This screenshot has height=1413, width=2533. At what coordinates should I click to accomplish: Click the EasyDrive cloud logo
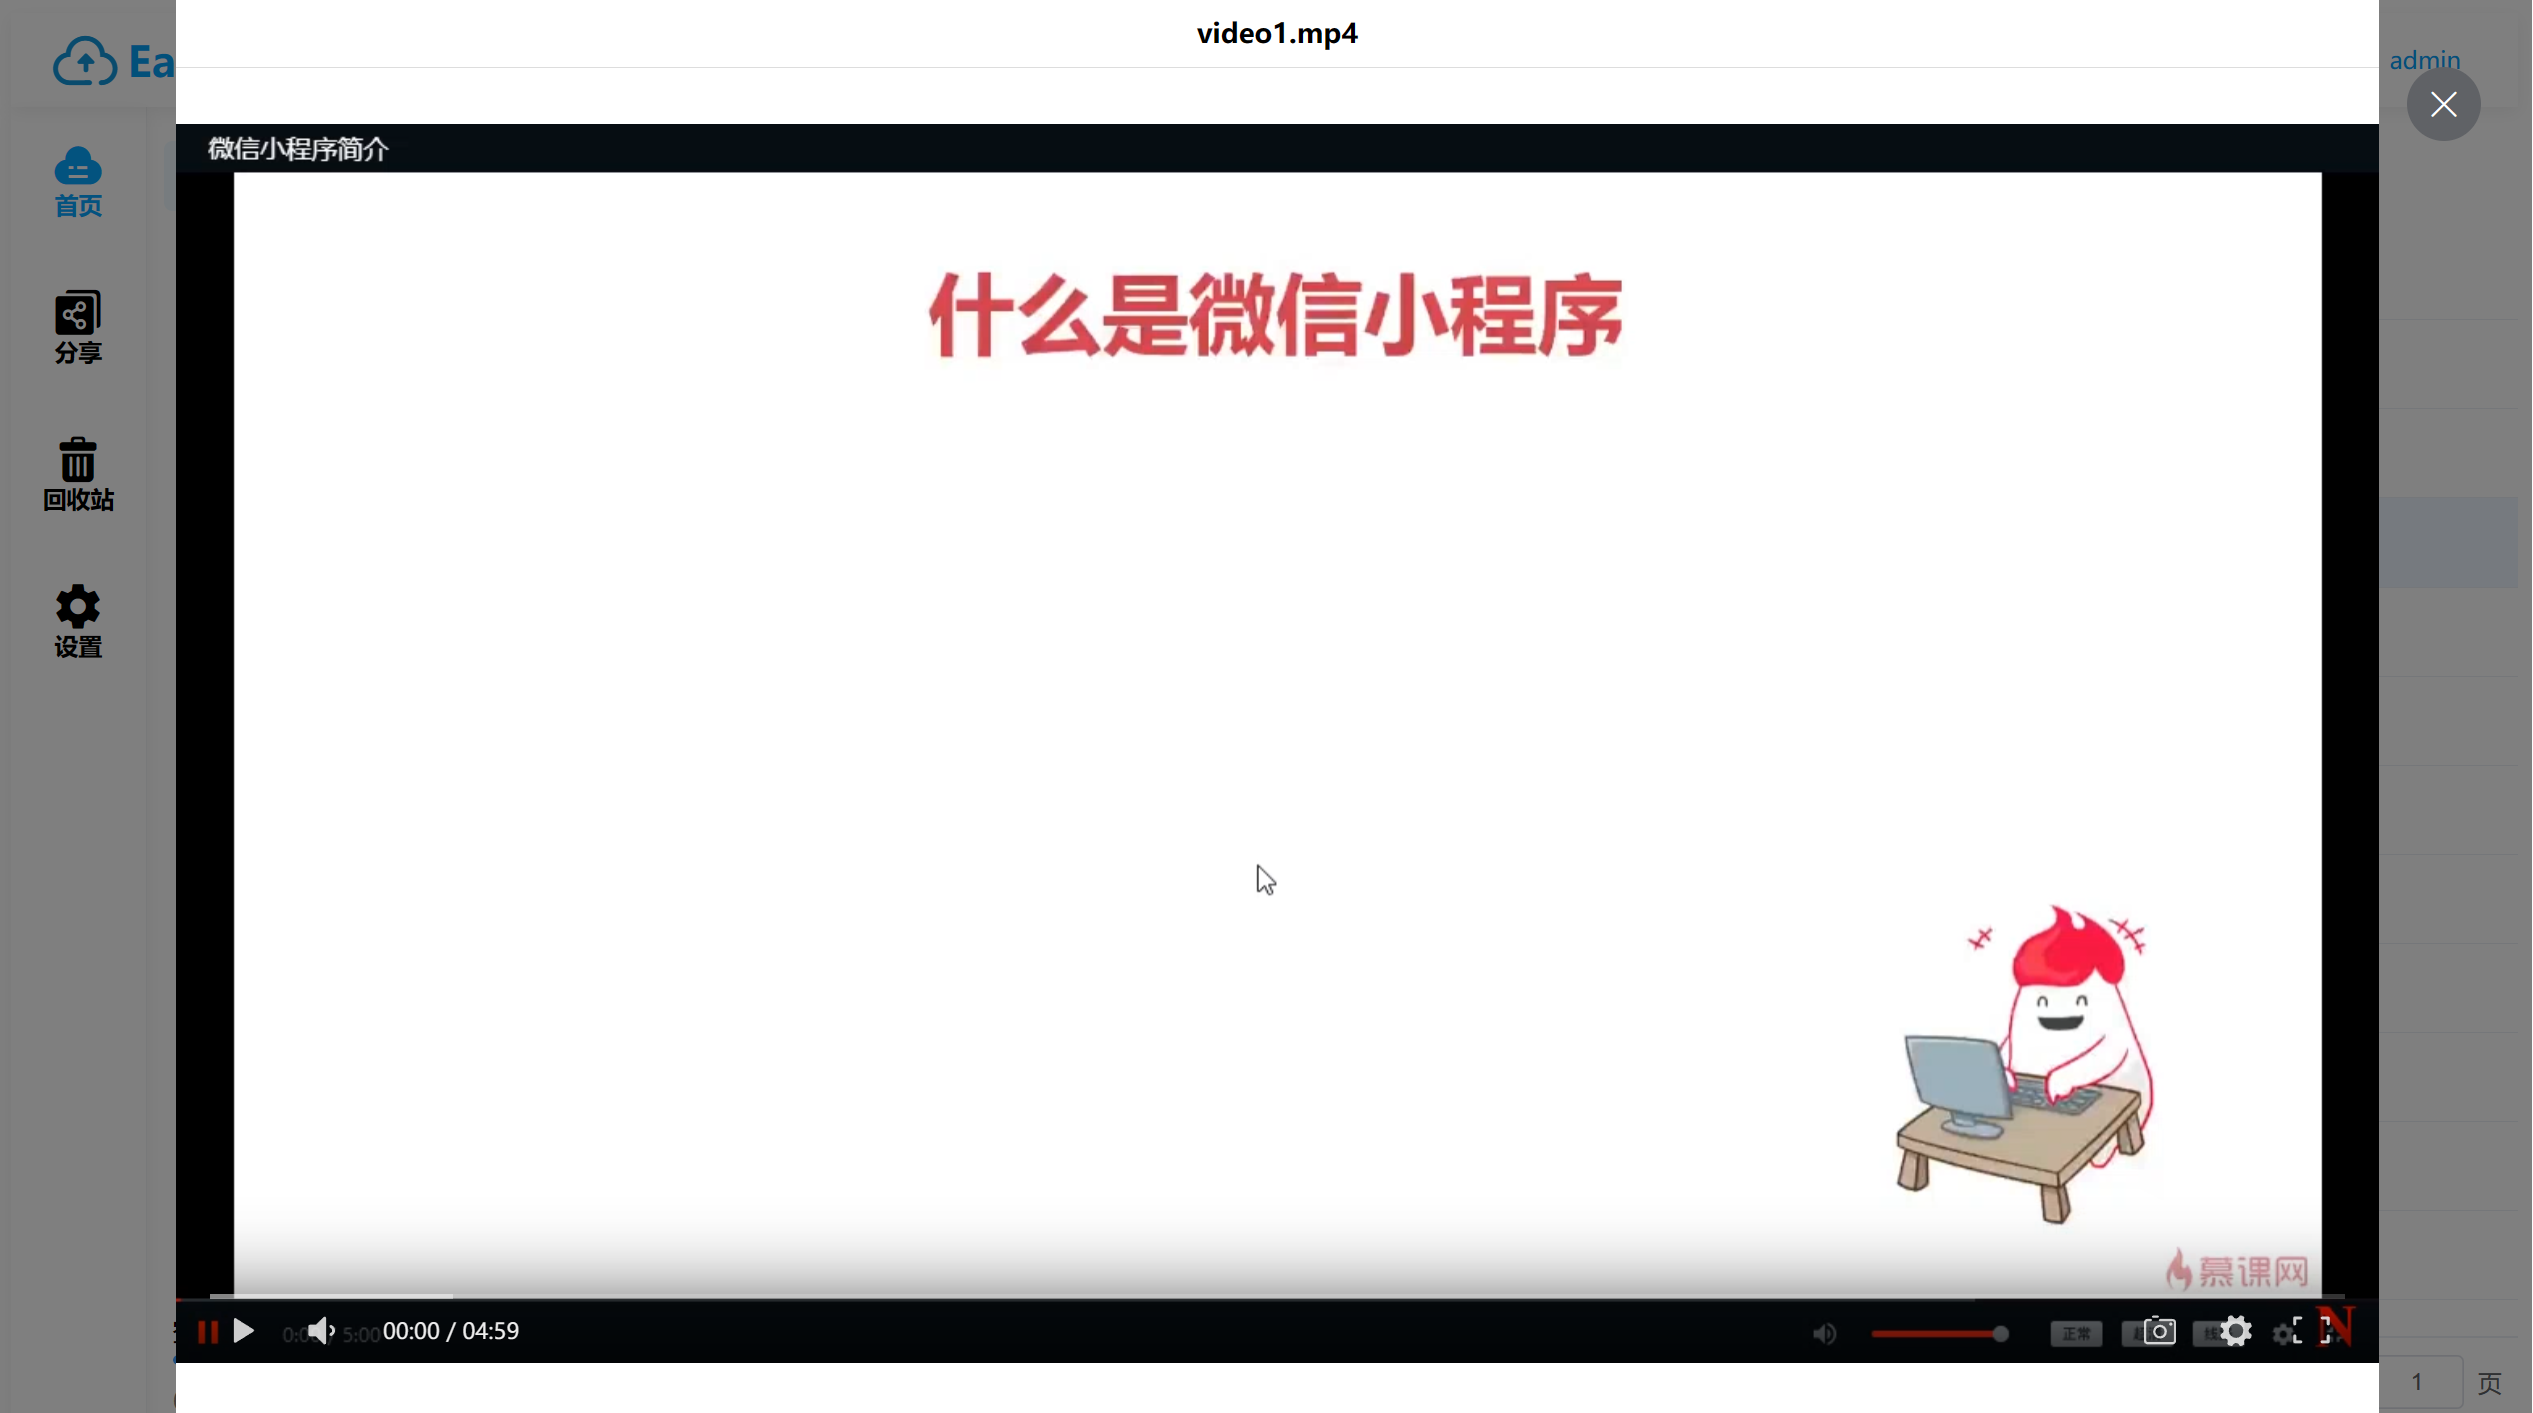(x=87, y=61)
